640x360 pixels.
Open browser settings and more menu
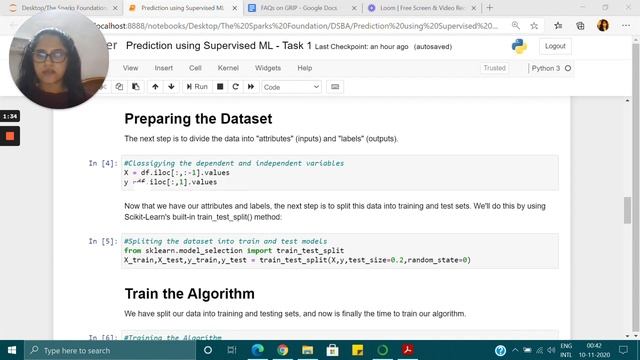coord(626,26)
